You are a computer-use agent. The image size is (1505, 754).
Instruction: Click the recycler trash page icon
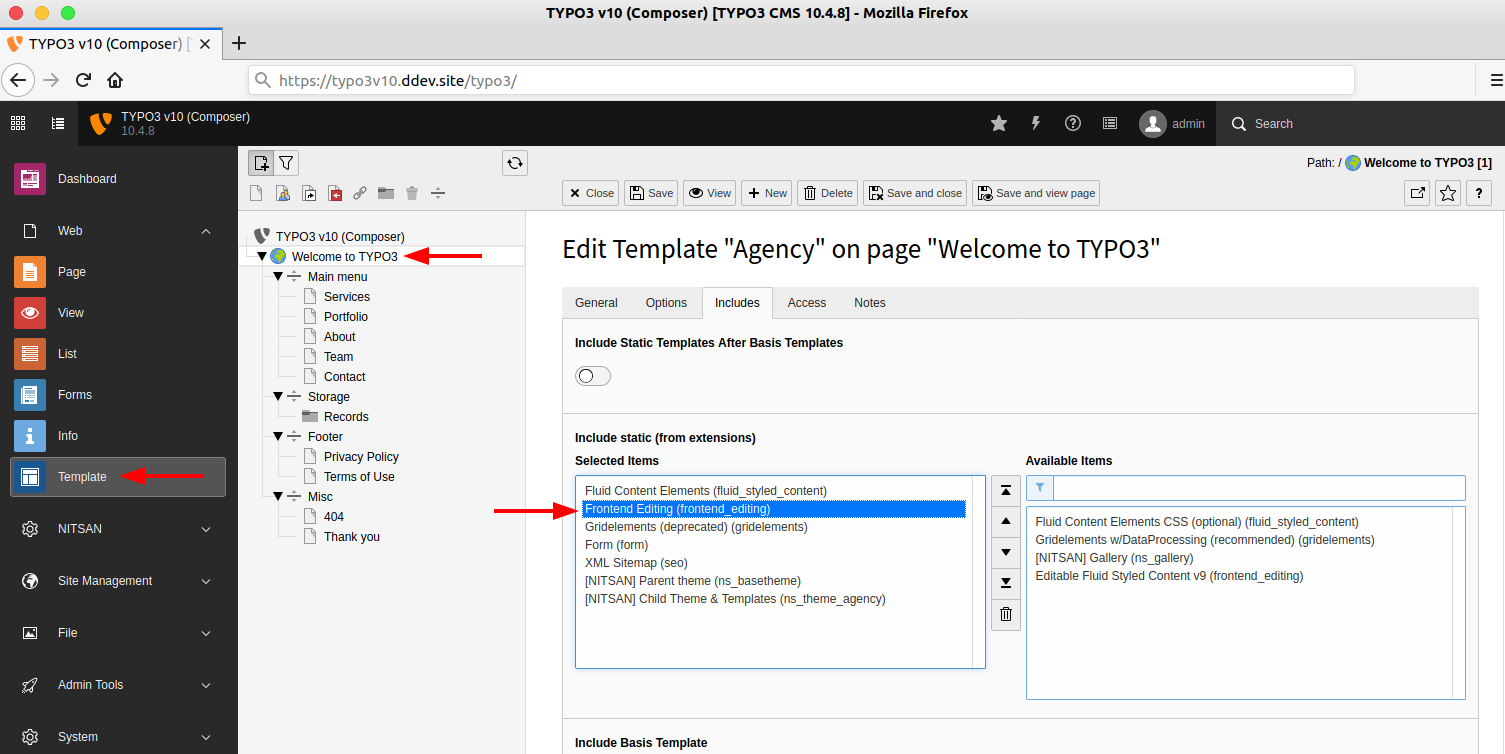click(412, 193)
